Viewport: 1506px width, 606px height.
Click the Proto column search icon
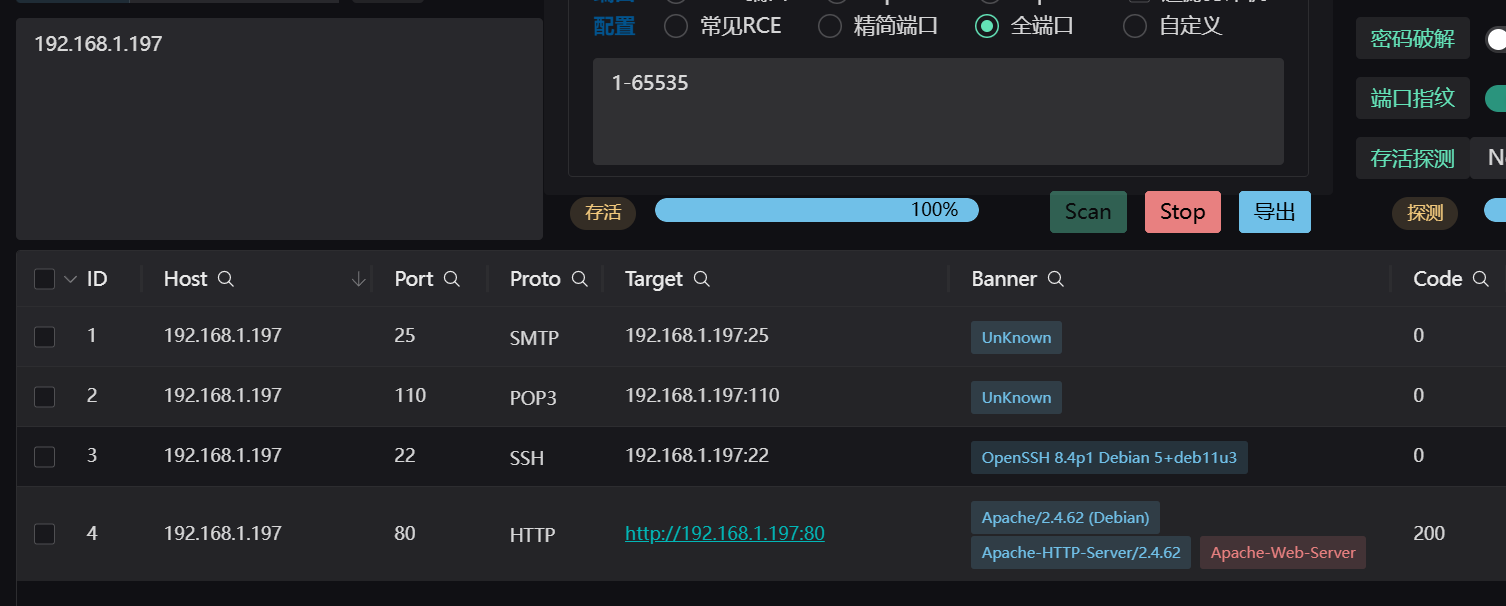(x=579, y=279)
